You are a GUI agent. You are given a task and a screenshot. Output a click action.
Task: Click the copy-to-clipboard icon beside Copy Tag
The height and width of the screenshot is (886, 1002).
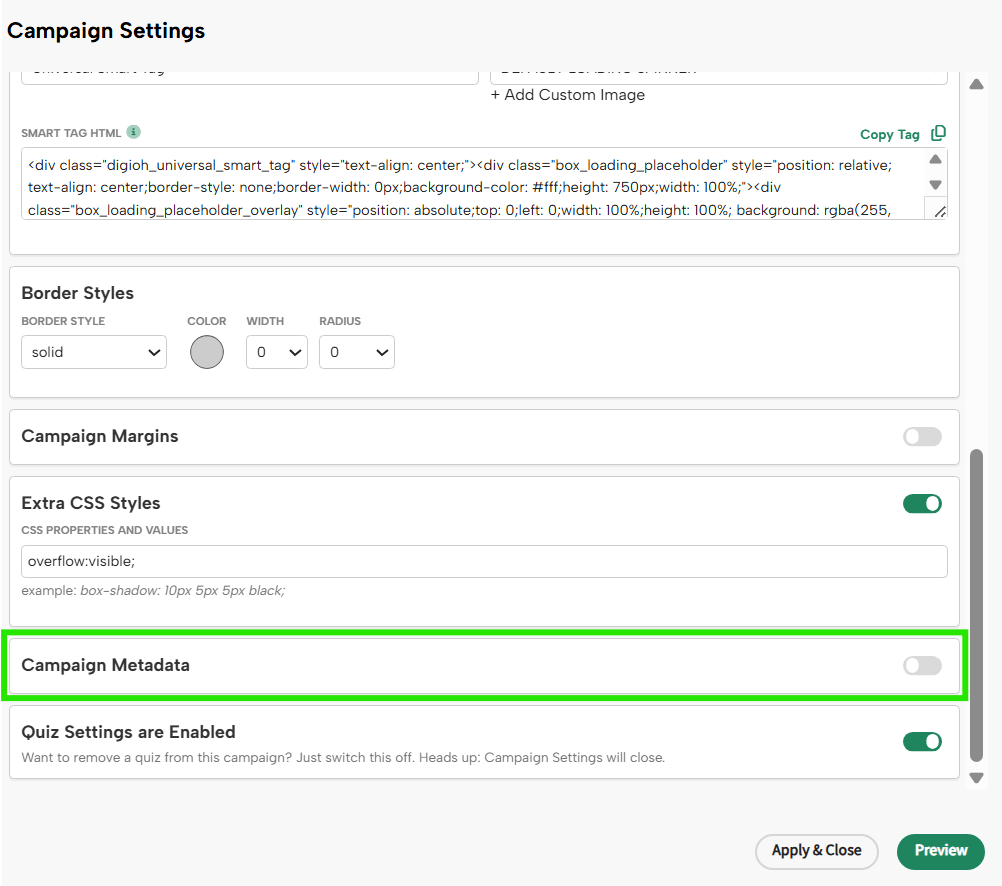tap(939, 133)
